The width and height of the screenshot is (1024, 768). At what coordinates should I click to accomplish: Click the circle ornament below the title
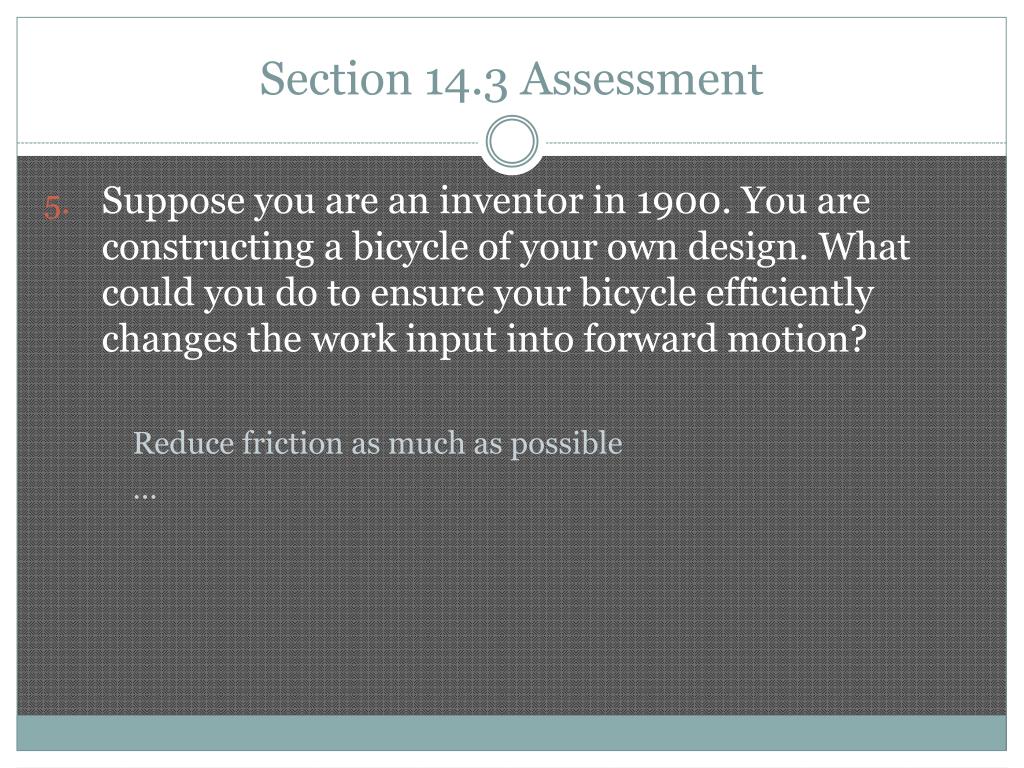(x=513, y=142)
